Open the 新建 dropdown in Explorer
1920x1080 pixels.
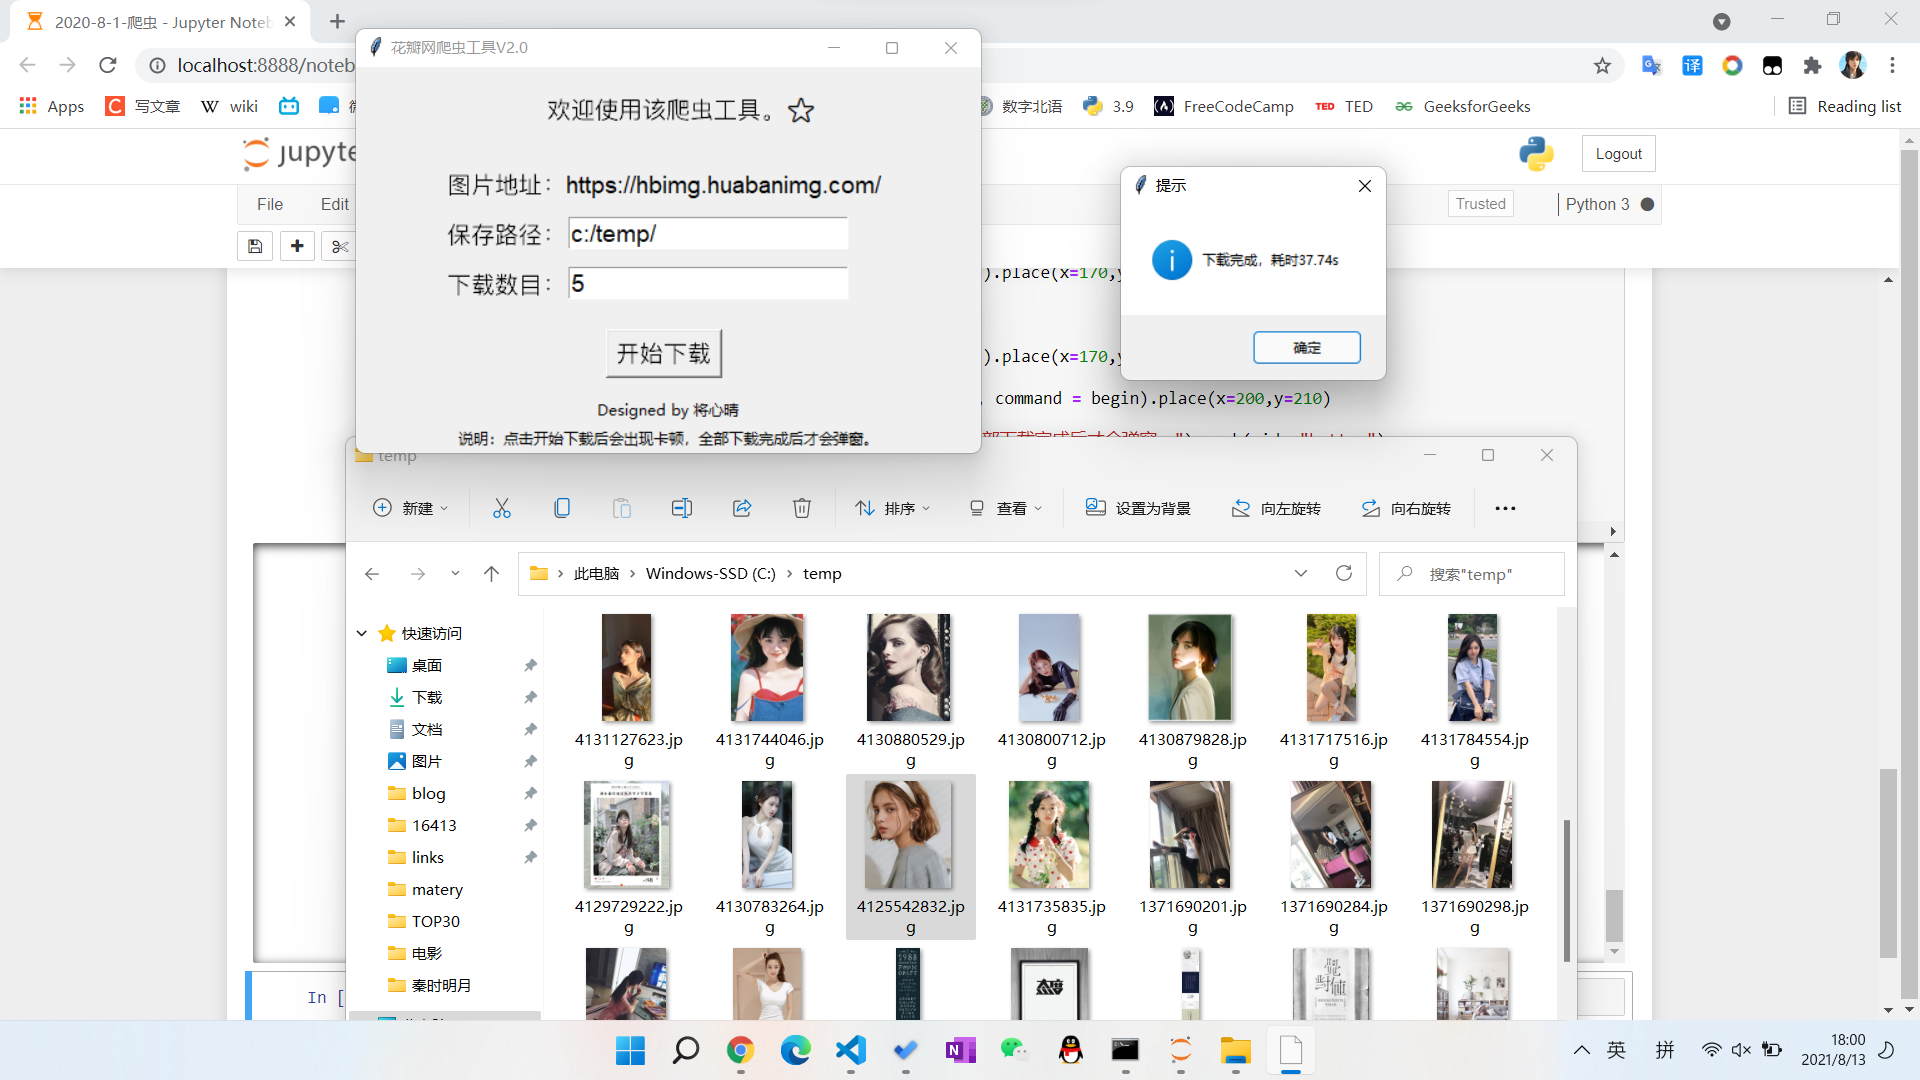411,508
